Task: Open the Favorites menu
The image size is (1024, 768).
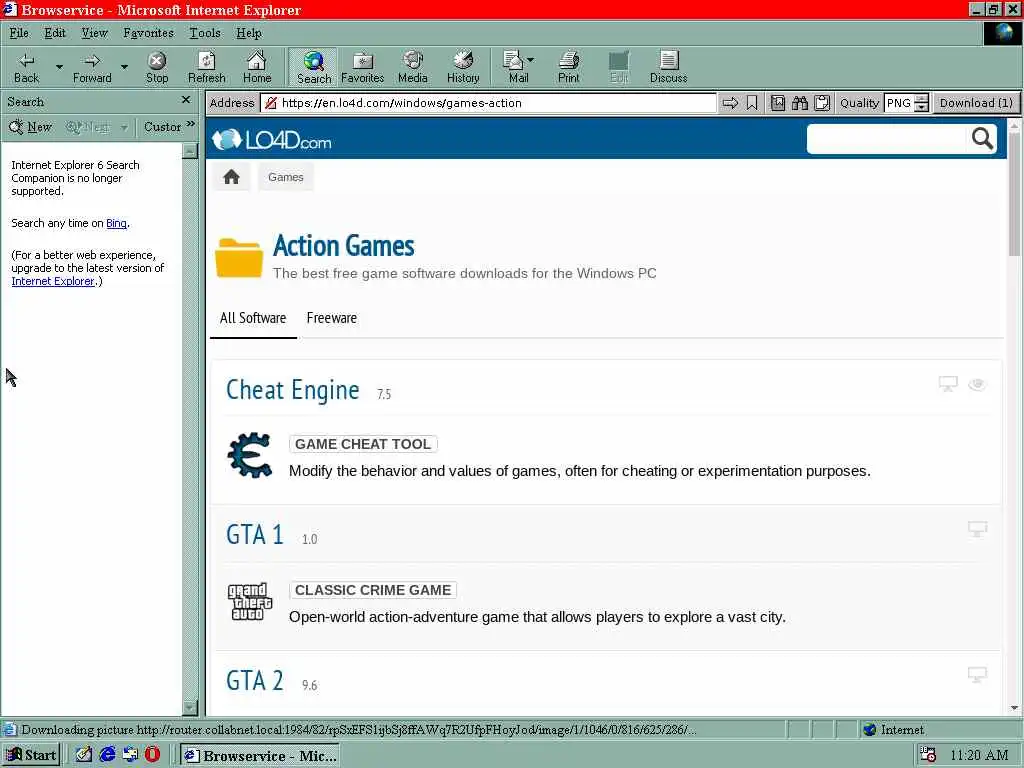Action: pos(148,33)
